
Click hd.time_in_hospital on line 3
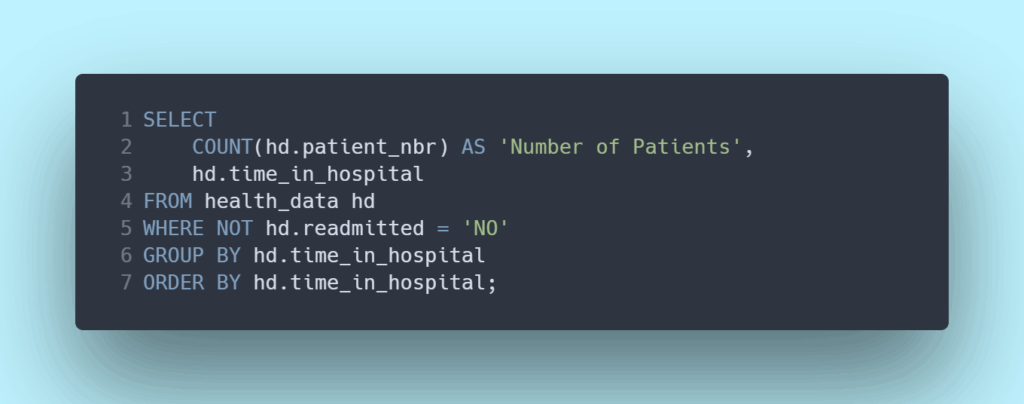tap(308, 174)
